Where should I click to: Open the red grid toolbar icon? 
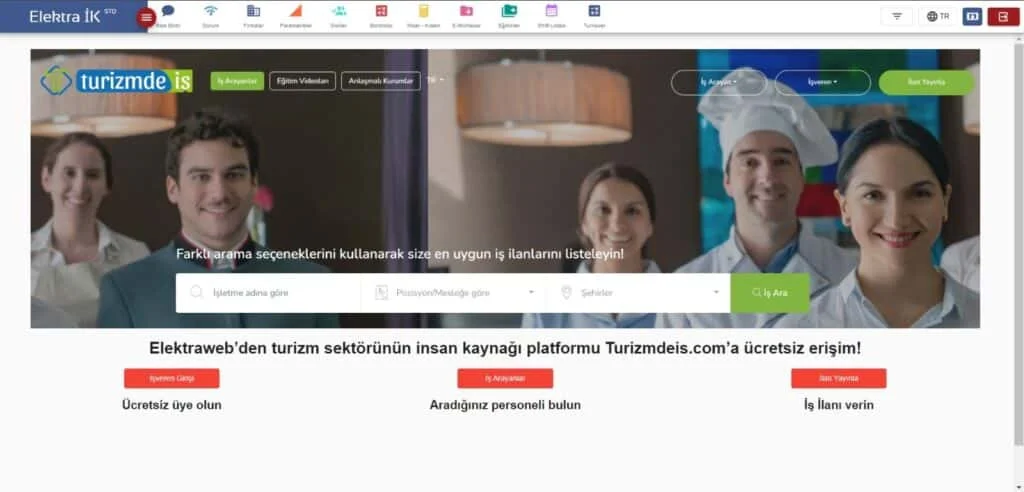coord(381,11)
